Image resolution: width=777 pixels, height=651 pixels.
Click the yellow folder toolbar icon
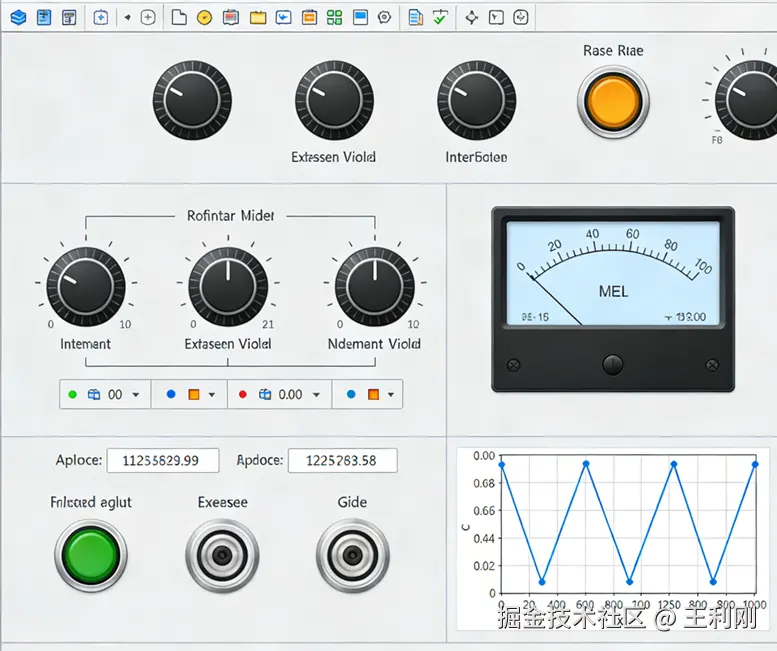pos(257,17)
